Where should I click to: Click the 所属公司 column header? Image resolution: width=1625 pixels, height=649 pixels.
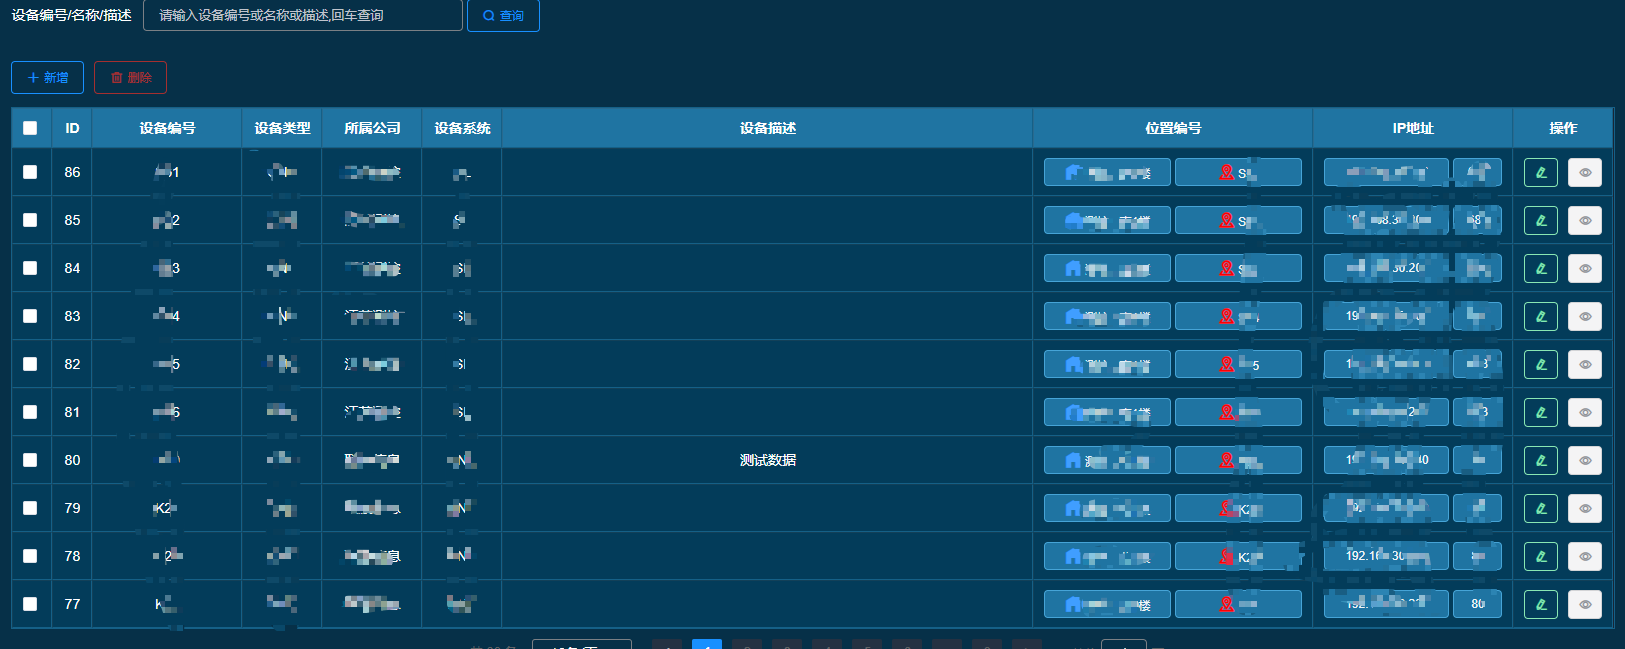pyautogui.click(x=372, y=128)
